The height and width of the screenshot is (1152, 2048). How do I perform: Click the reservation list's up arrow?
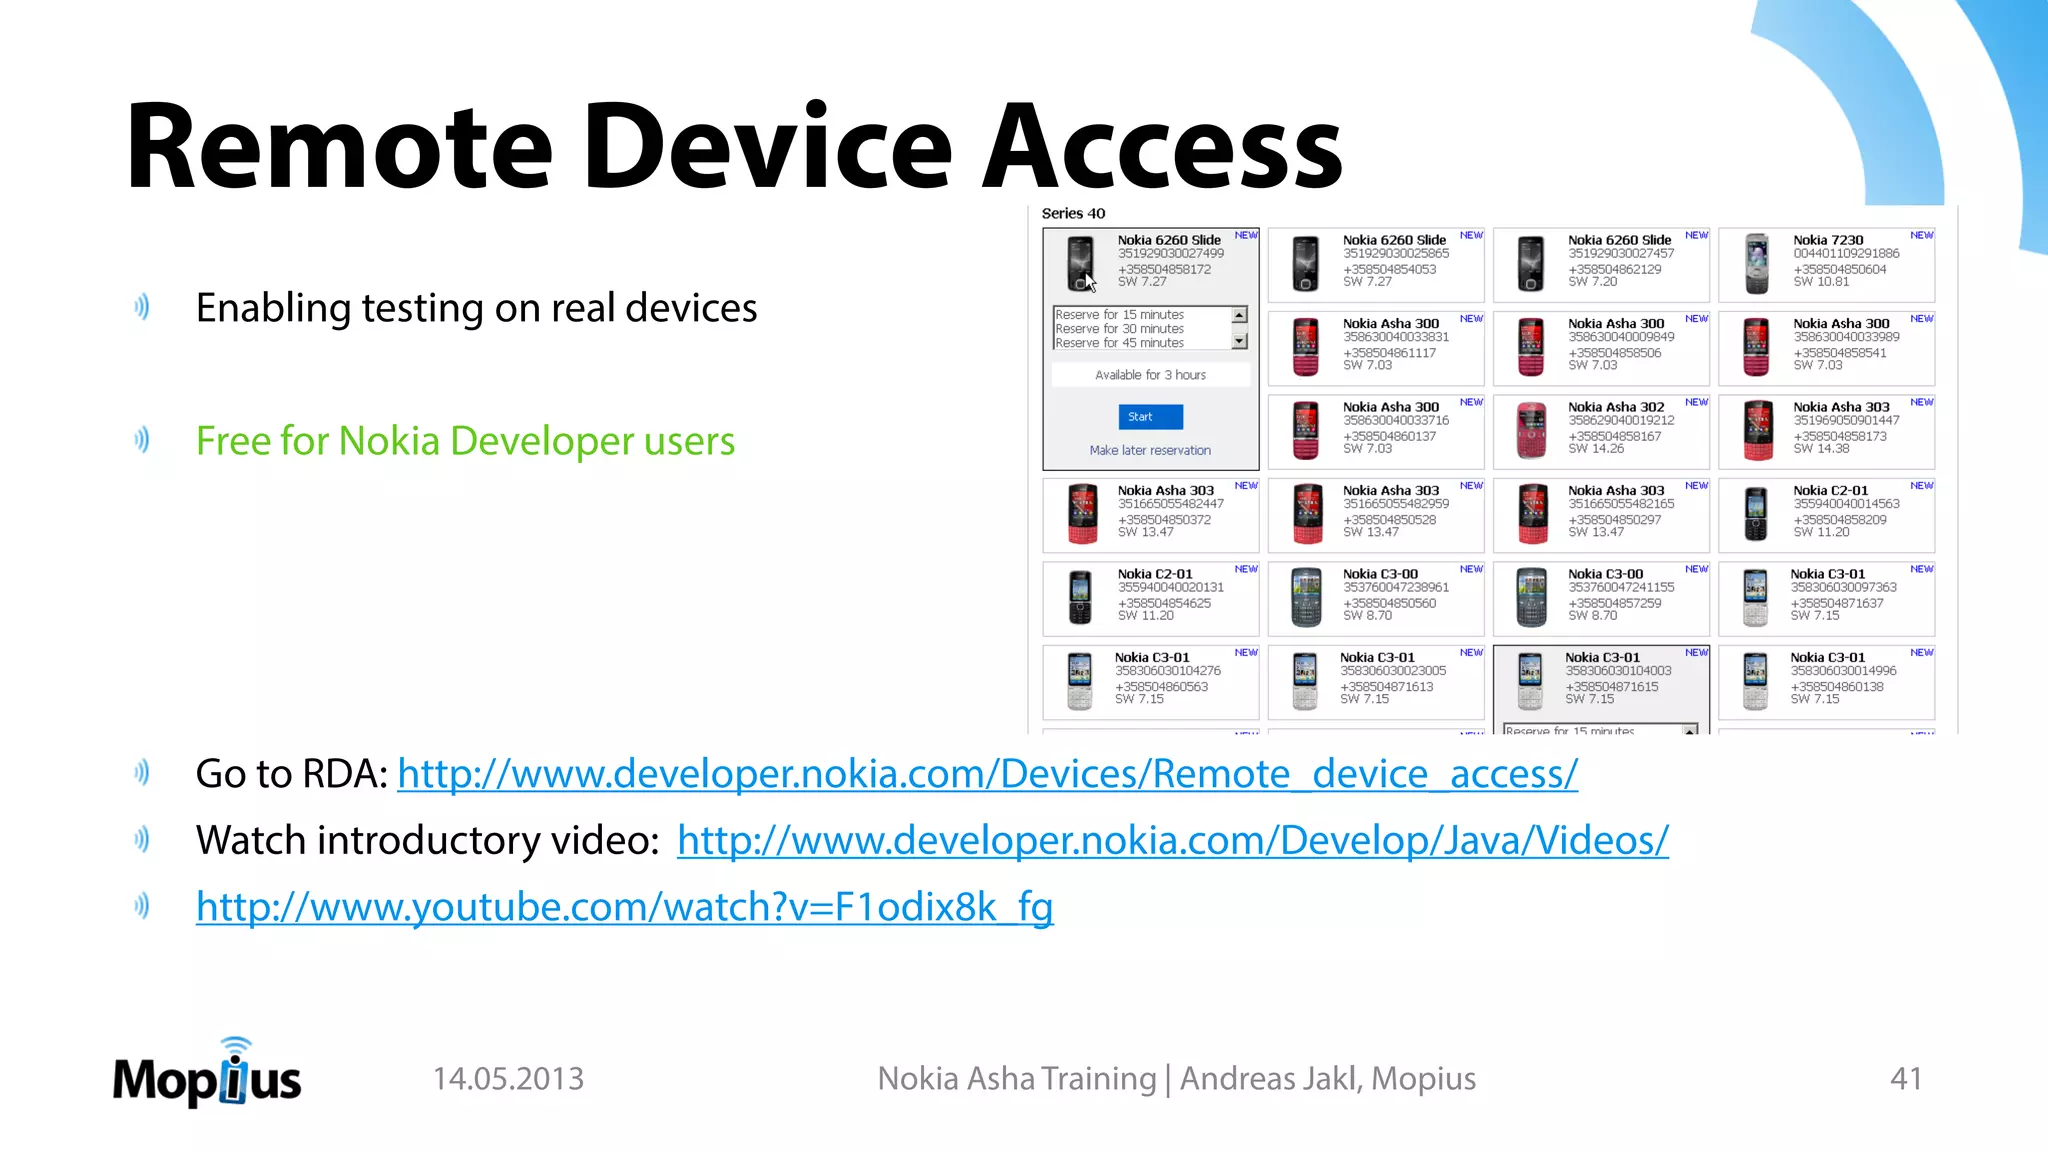tap(1239, 315)
